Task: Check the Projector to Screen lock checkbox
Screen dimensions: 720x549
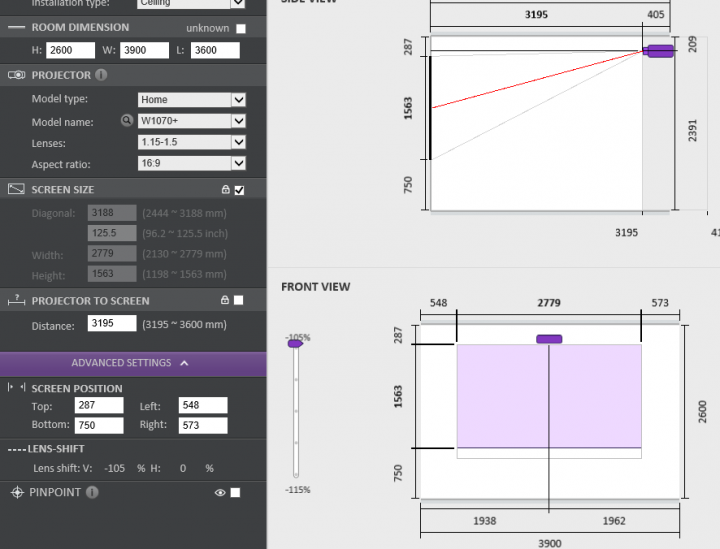Action: coord(239,300)
